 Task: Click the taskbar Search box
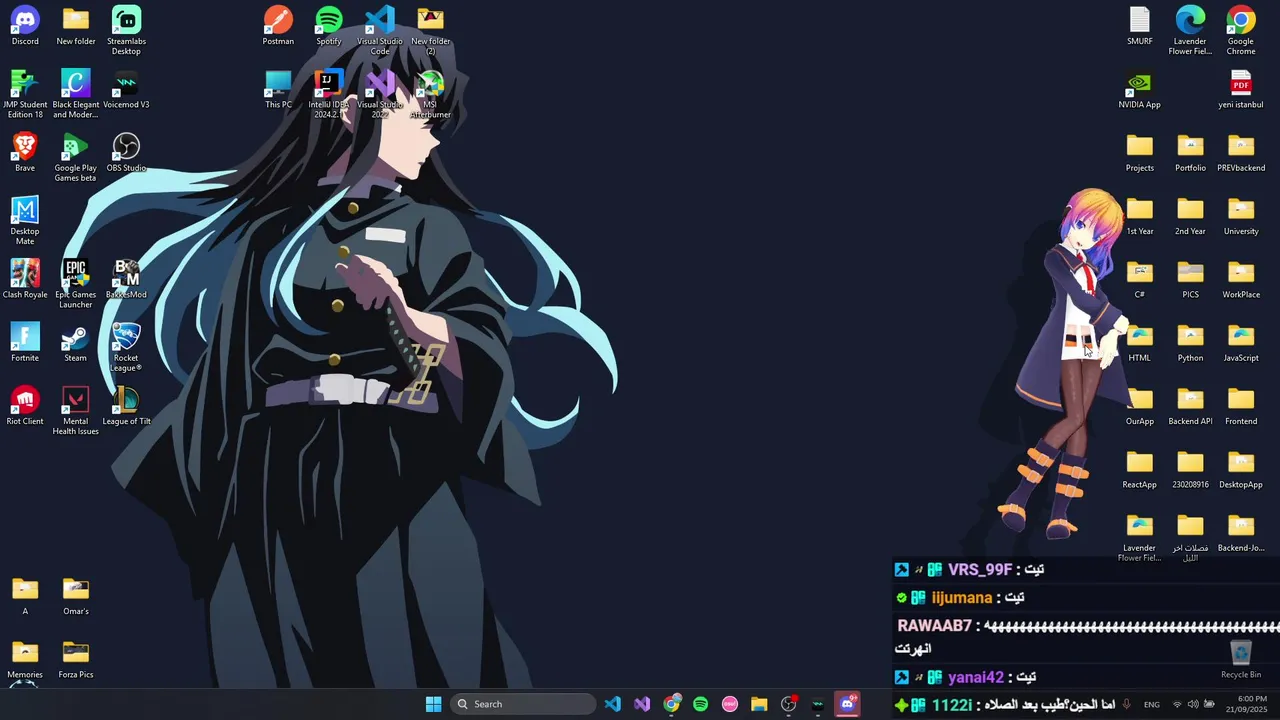522,704
